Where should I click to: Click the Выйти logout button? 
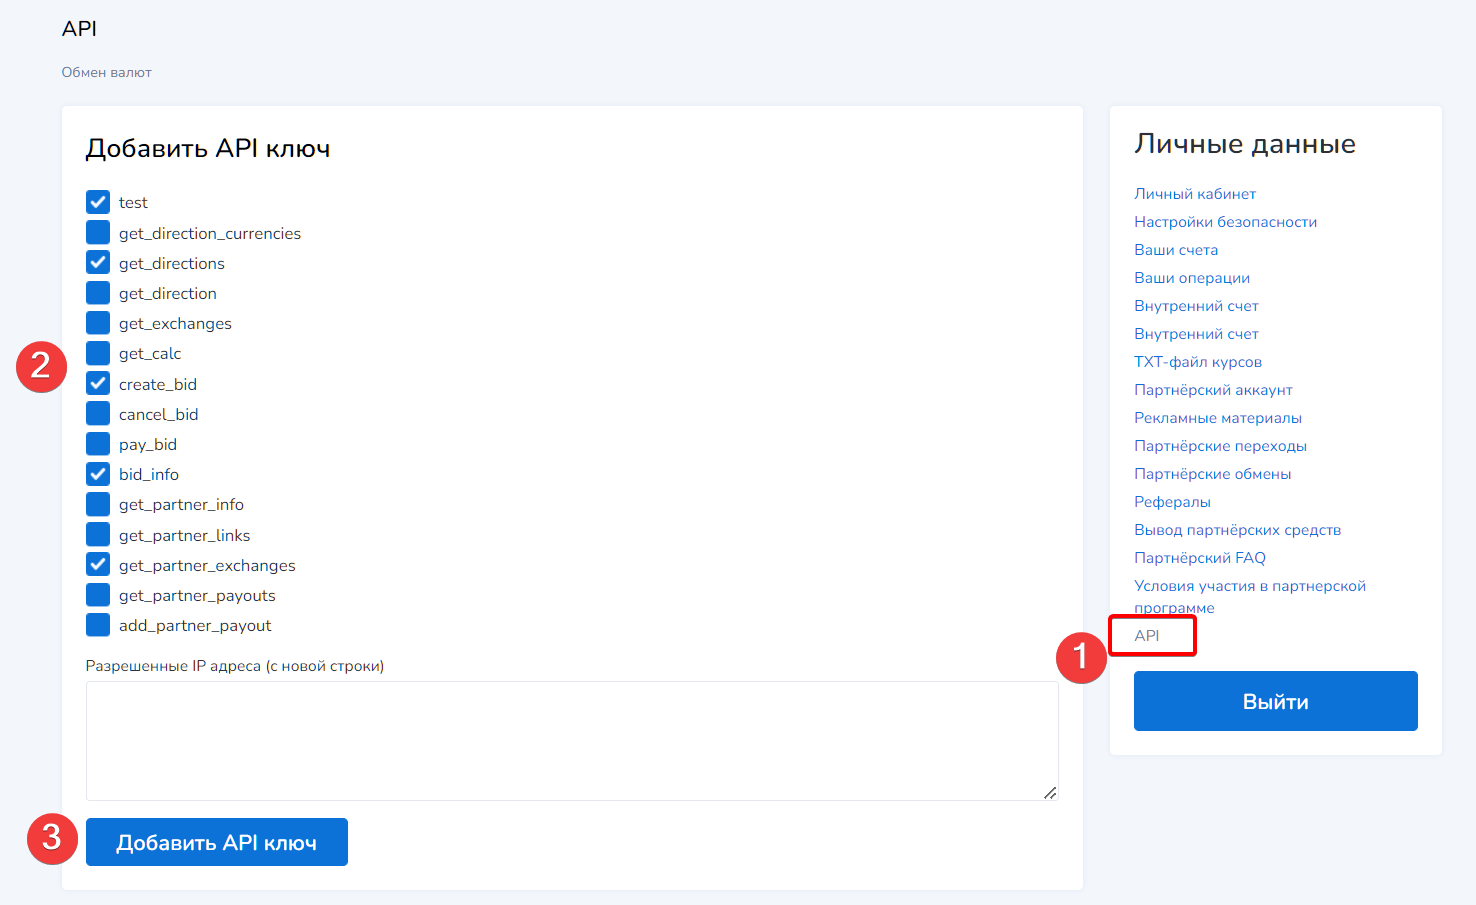click(1275, 701)
